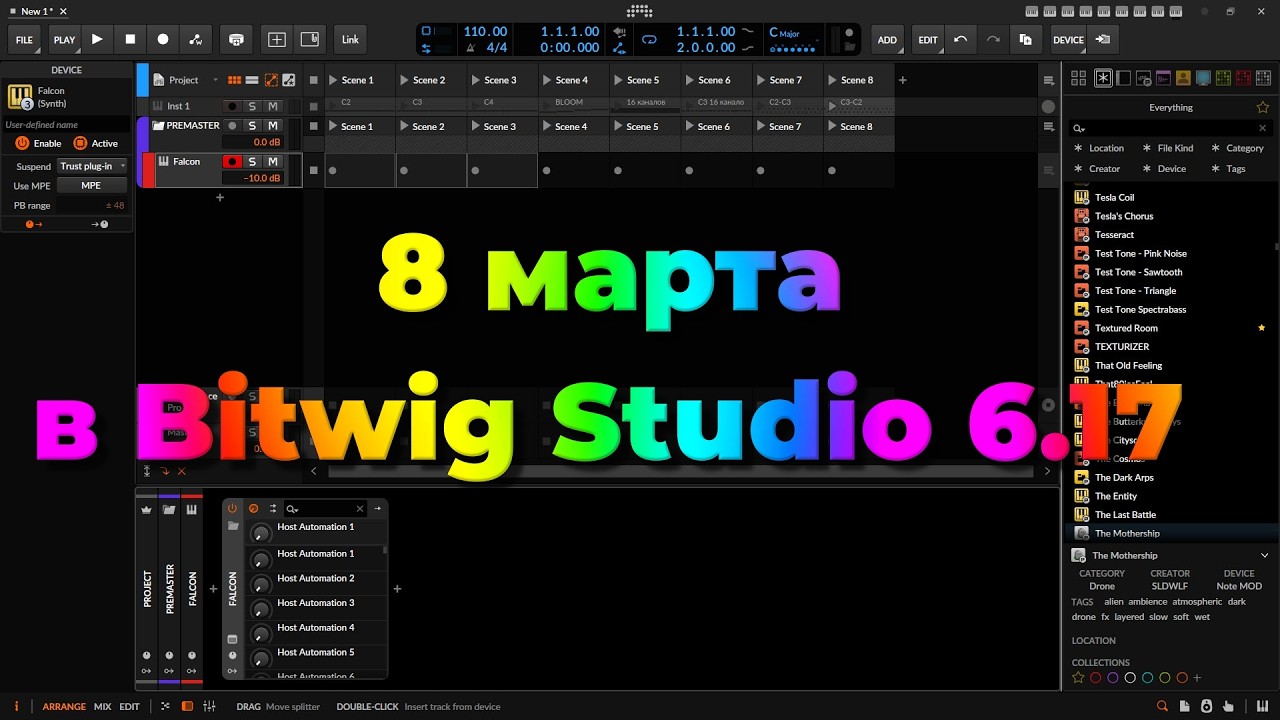Launch Scene 4 in the project row
Image resolution: width=1280 pixels, height=720 pixels.
pos(547,80)
